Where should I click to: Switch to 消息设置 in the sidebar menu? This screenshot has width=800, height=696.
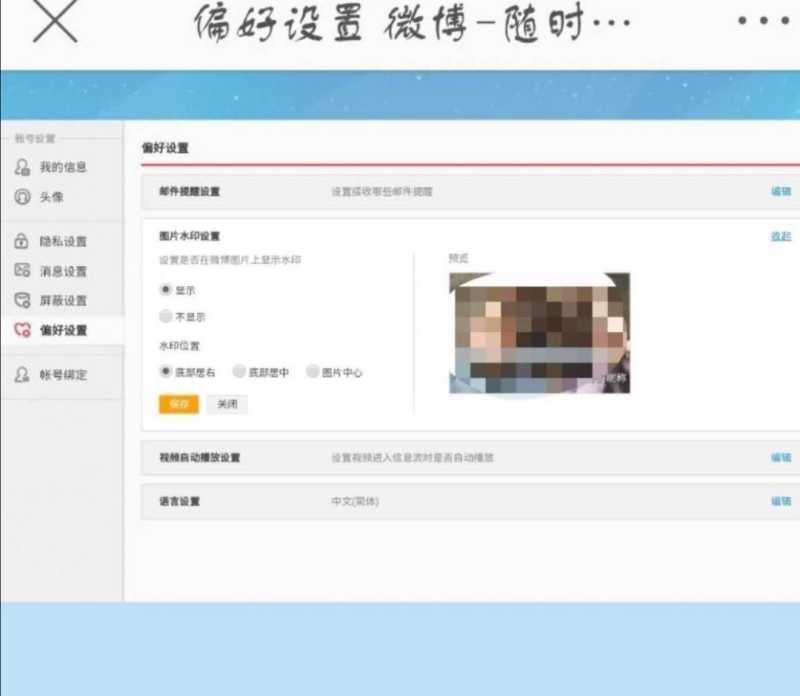click(x=62, y=269)
